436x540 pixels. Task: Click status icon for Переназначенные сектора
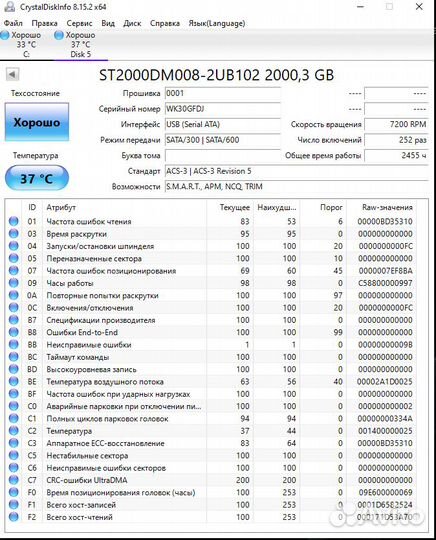click(14, 258)
